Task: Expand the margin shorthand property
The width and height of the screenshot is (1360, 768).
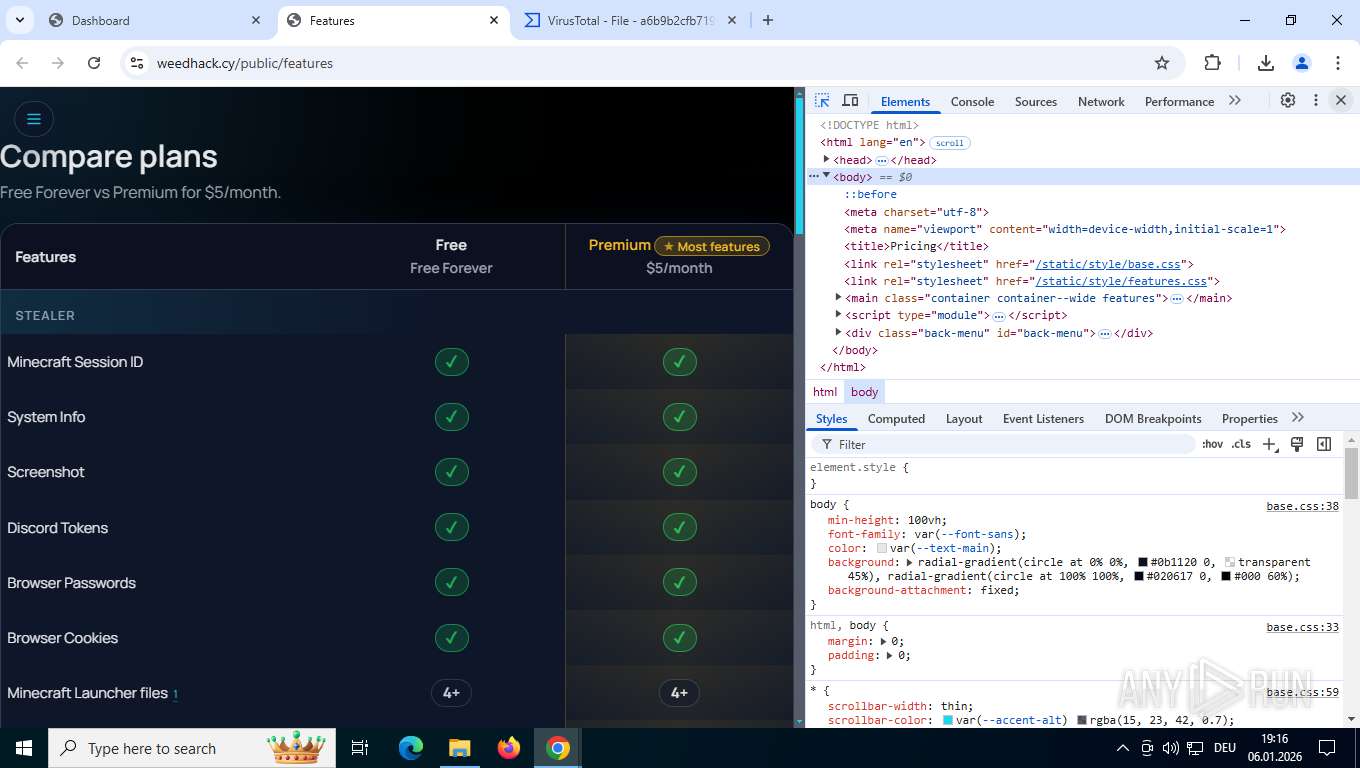Action: (x=884, y=641)
